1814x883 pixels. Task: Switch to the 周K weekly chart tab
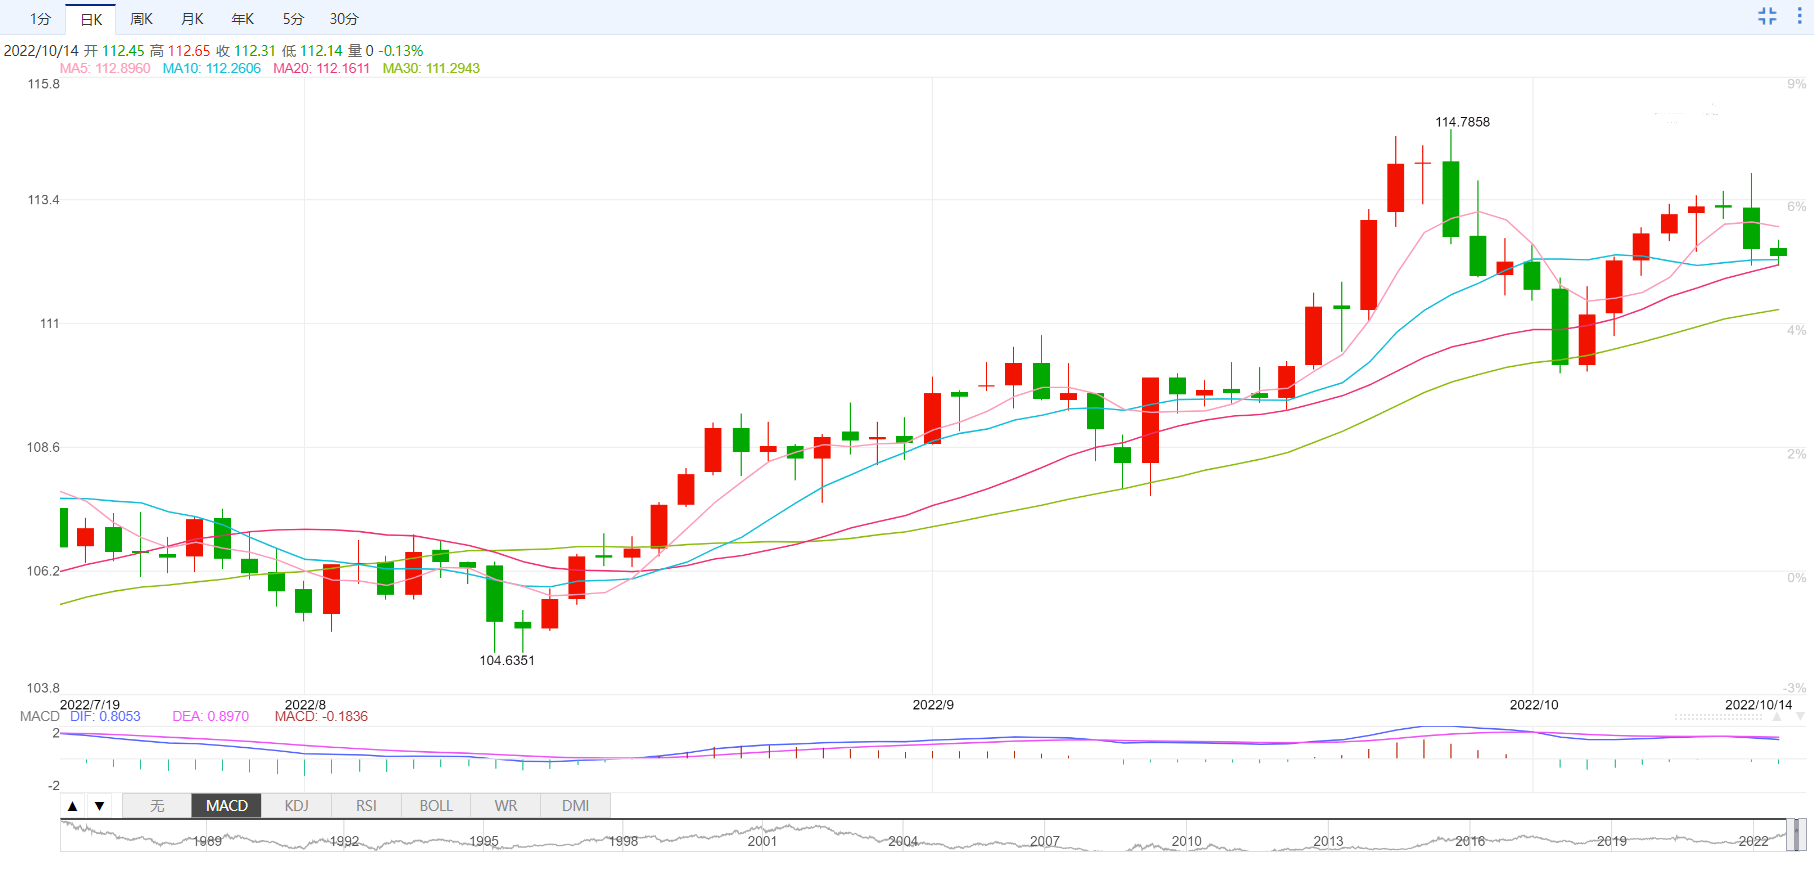pyautogui.click(x=141, y=19)
